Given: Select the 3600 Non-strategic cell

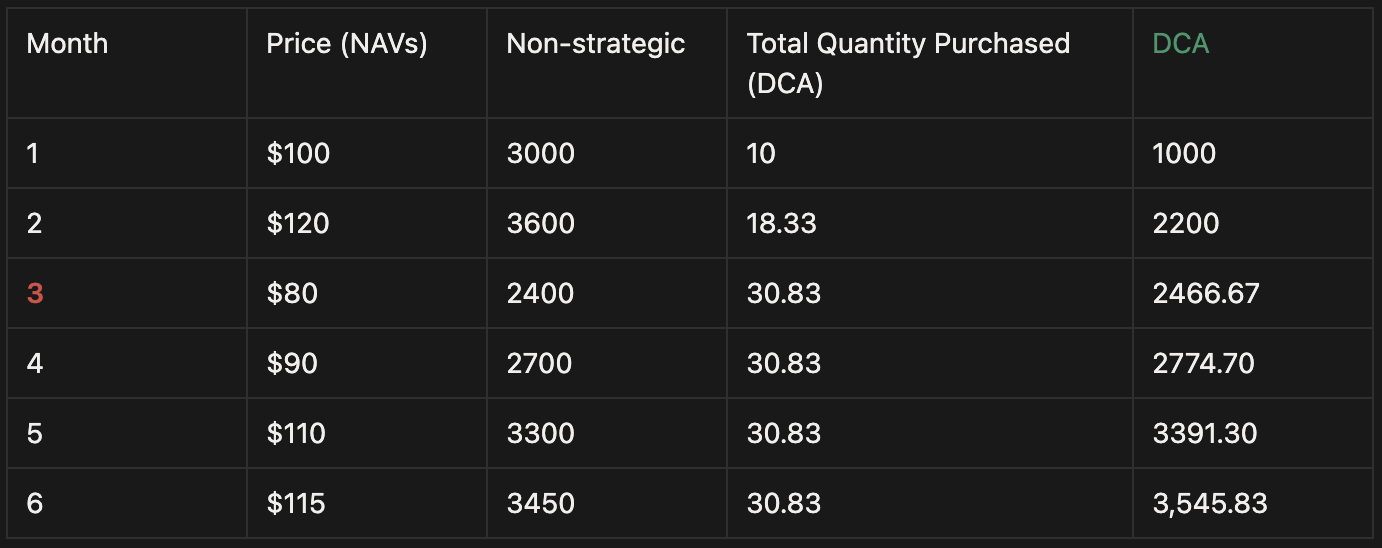Looking at the screenshot, I should (x=540, y=223).
